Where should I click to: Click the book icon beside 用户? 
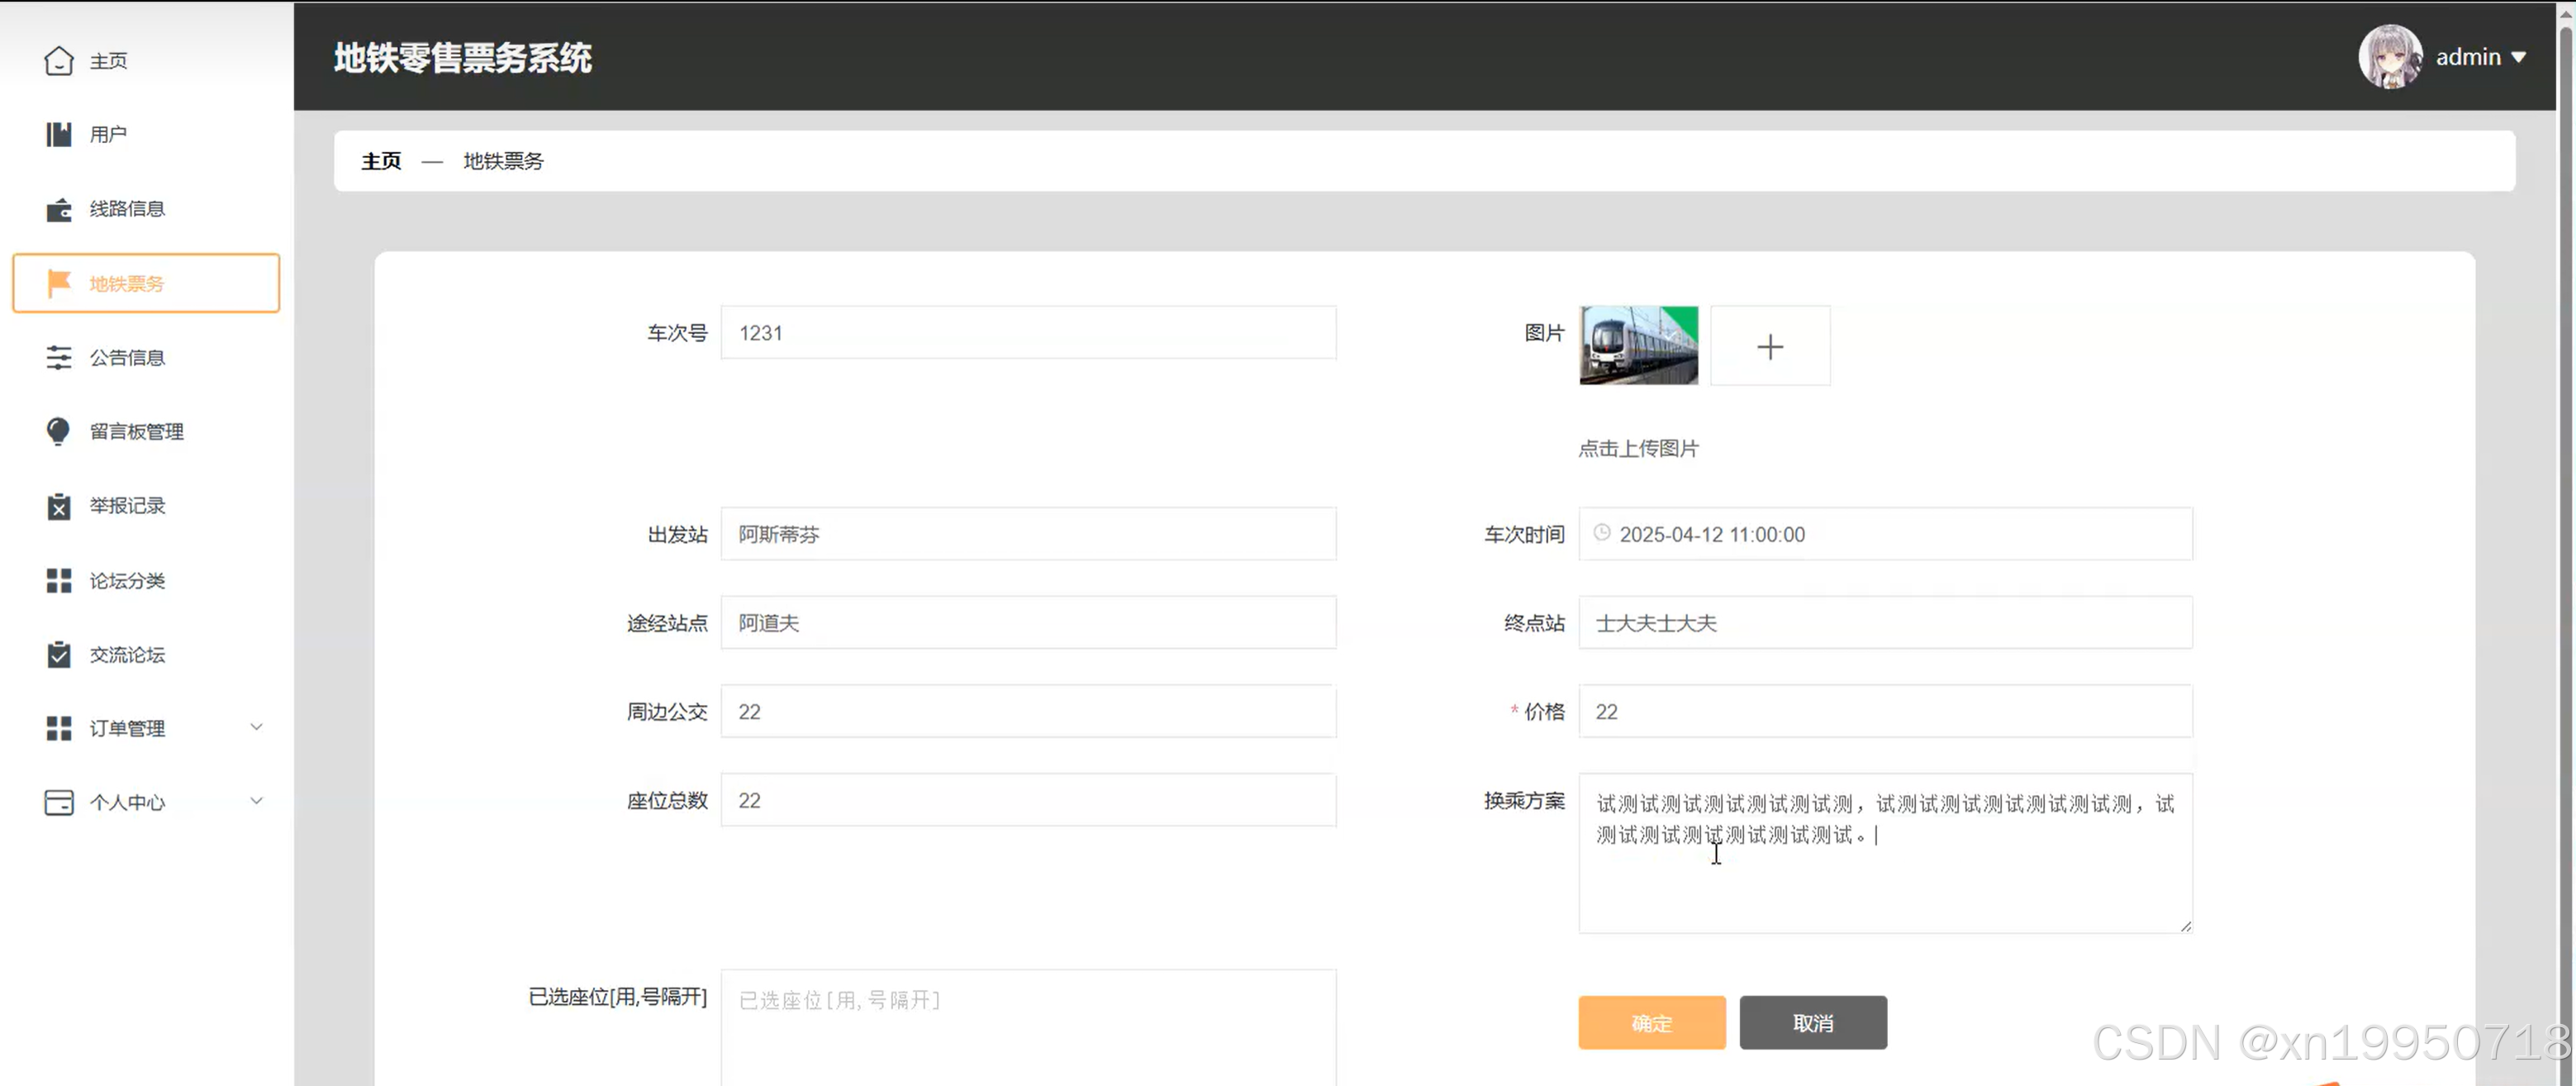click(59, 134)
